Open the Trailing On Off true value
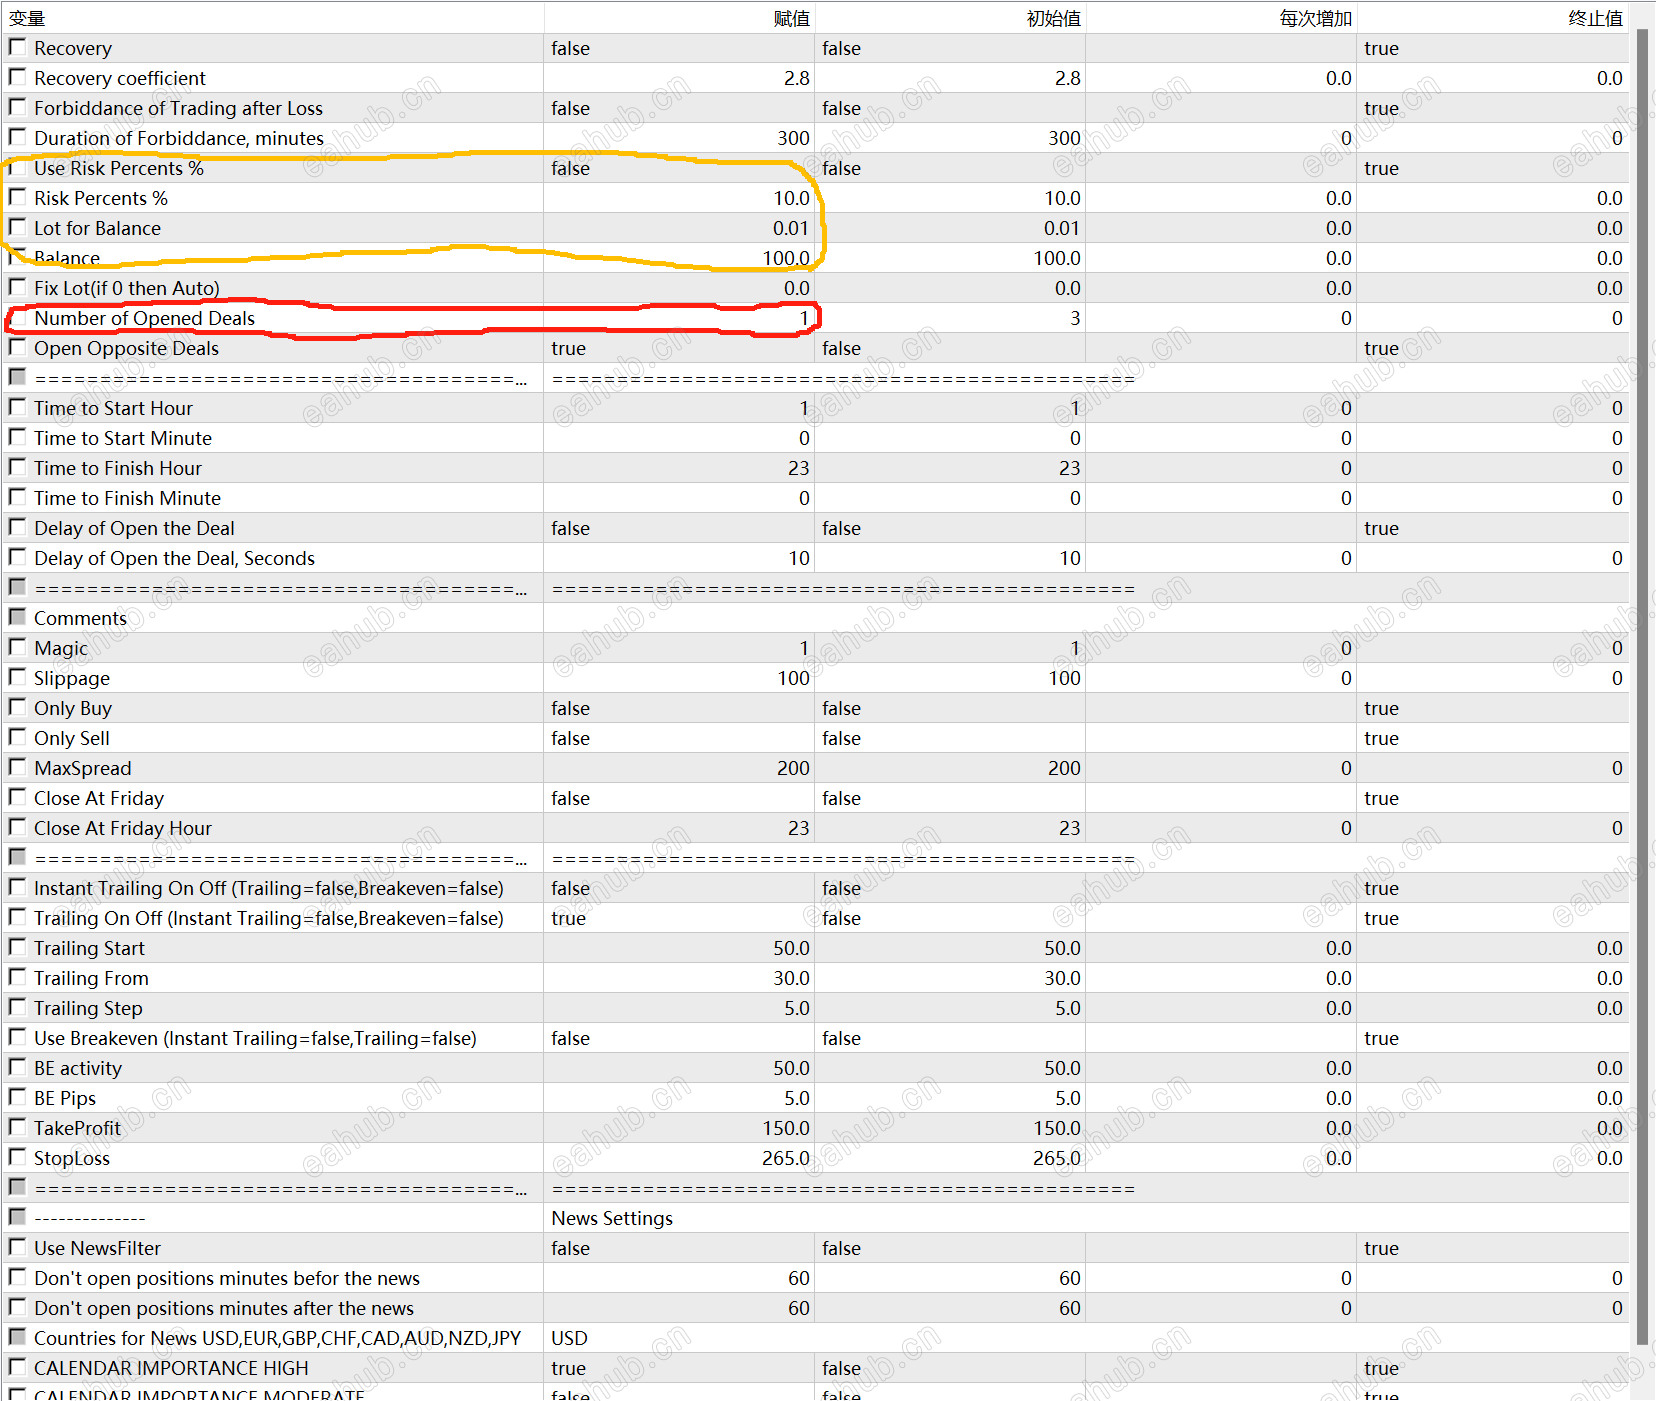The image size is (1656, 1401). pyautogui.click(x=680, y=918)
